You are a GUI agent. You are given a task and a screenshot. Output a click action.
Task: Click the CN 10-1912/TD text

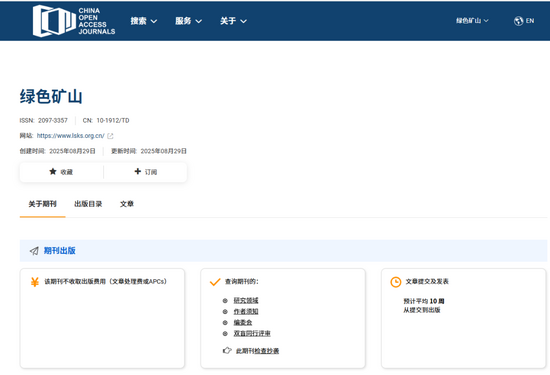(x=106, y=120)
